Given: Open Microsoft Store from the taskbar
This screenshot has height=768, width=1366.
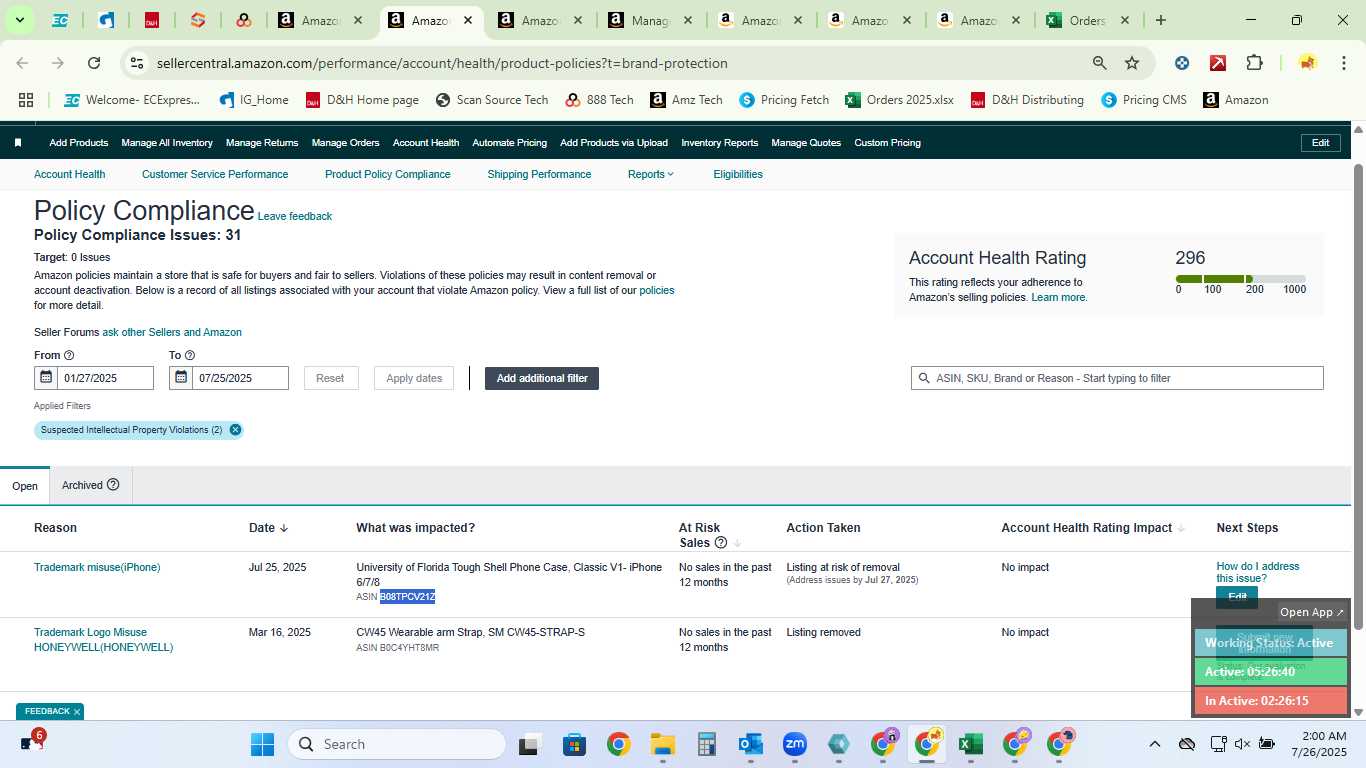Looking at the screenshot, I should click(574, 744).
